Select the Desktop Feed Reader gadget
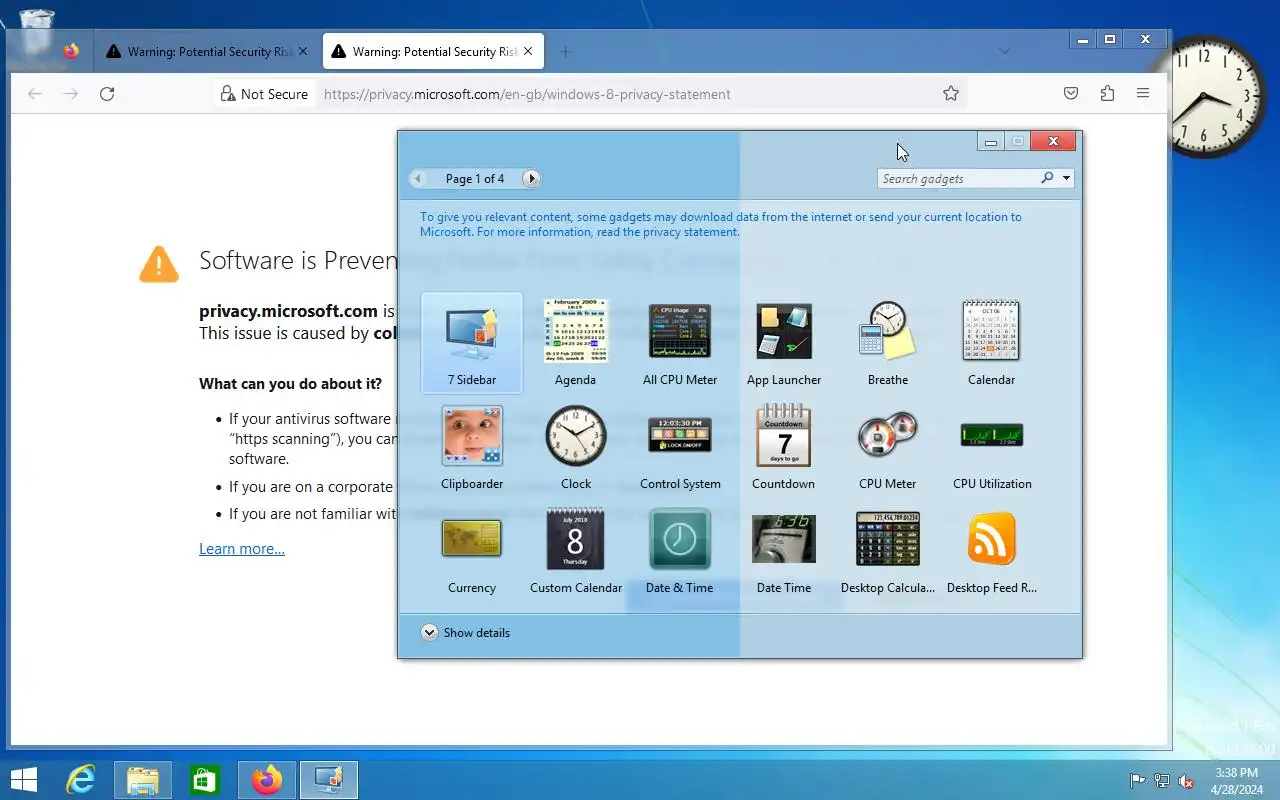1280x800 pixels. click(992, 551)
